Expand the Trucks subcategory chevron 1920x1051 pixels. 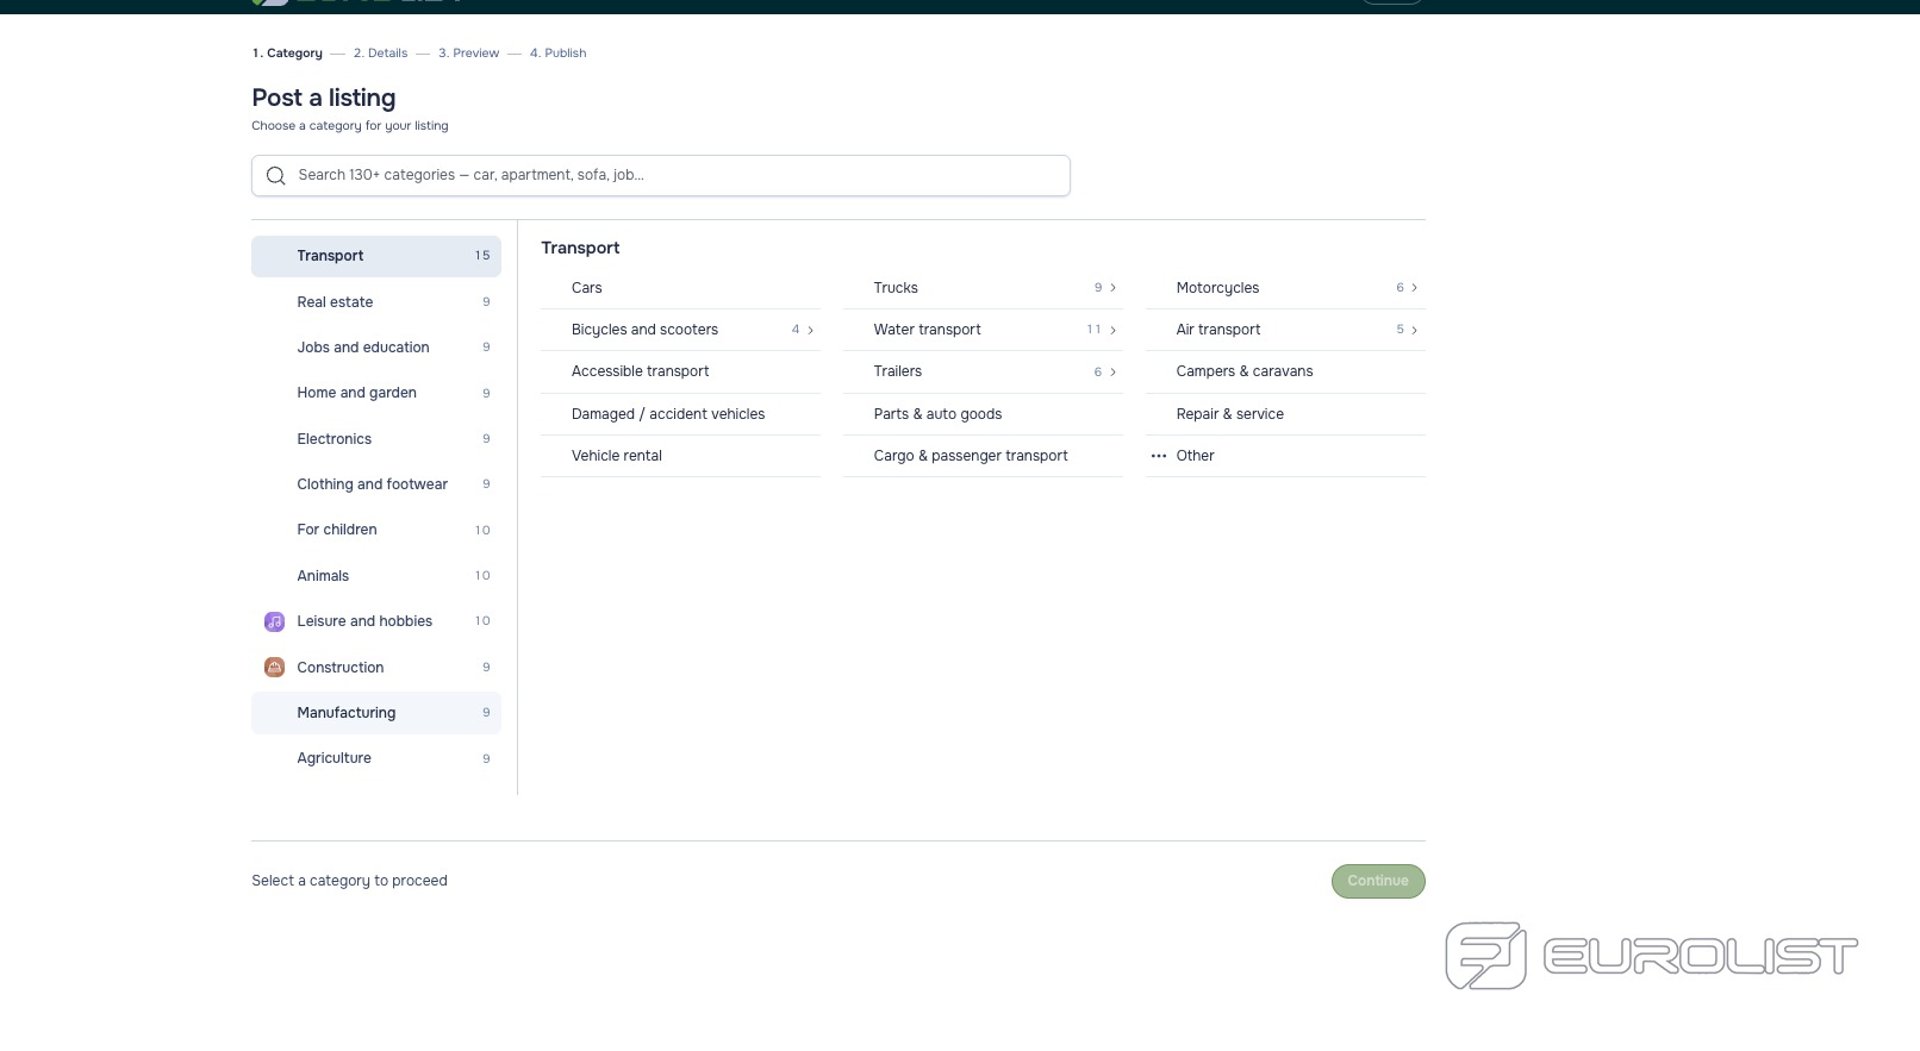pyautogui.click(x=1113, y=288)
